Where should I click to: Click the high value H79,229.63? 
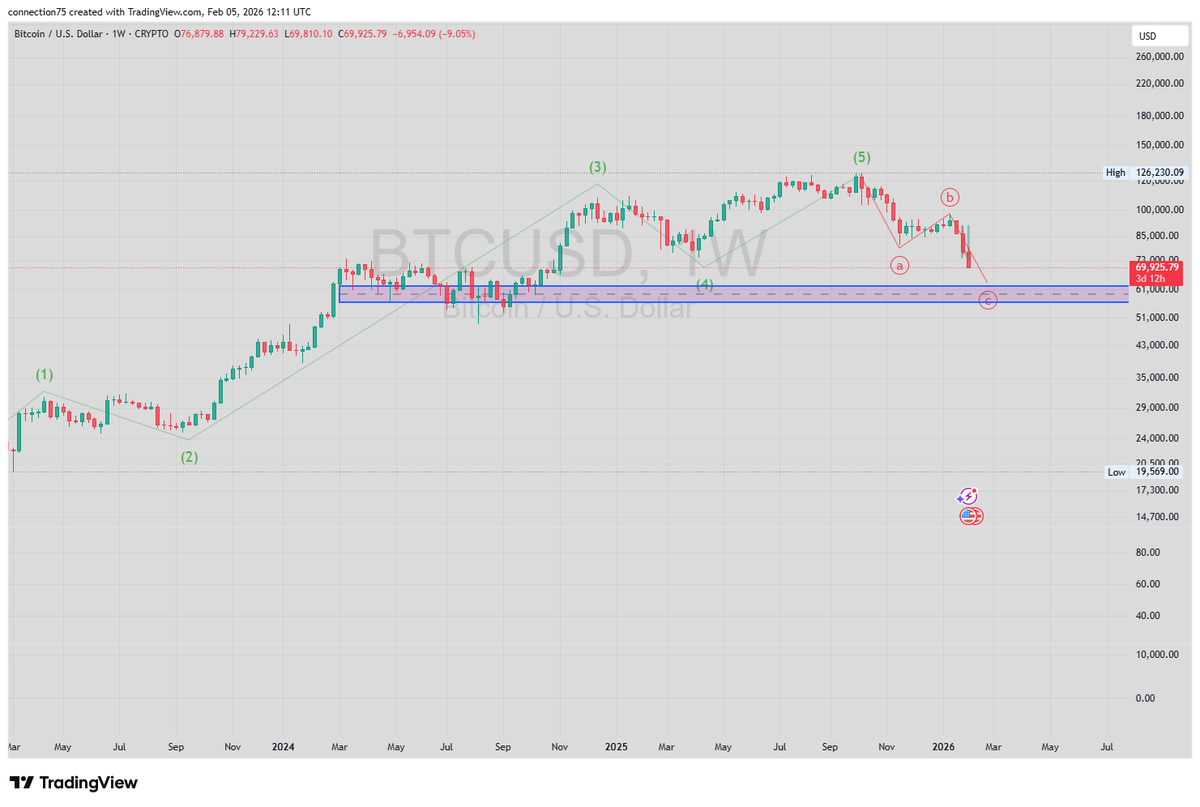(x=255, y=34)
